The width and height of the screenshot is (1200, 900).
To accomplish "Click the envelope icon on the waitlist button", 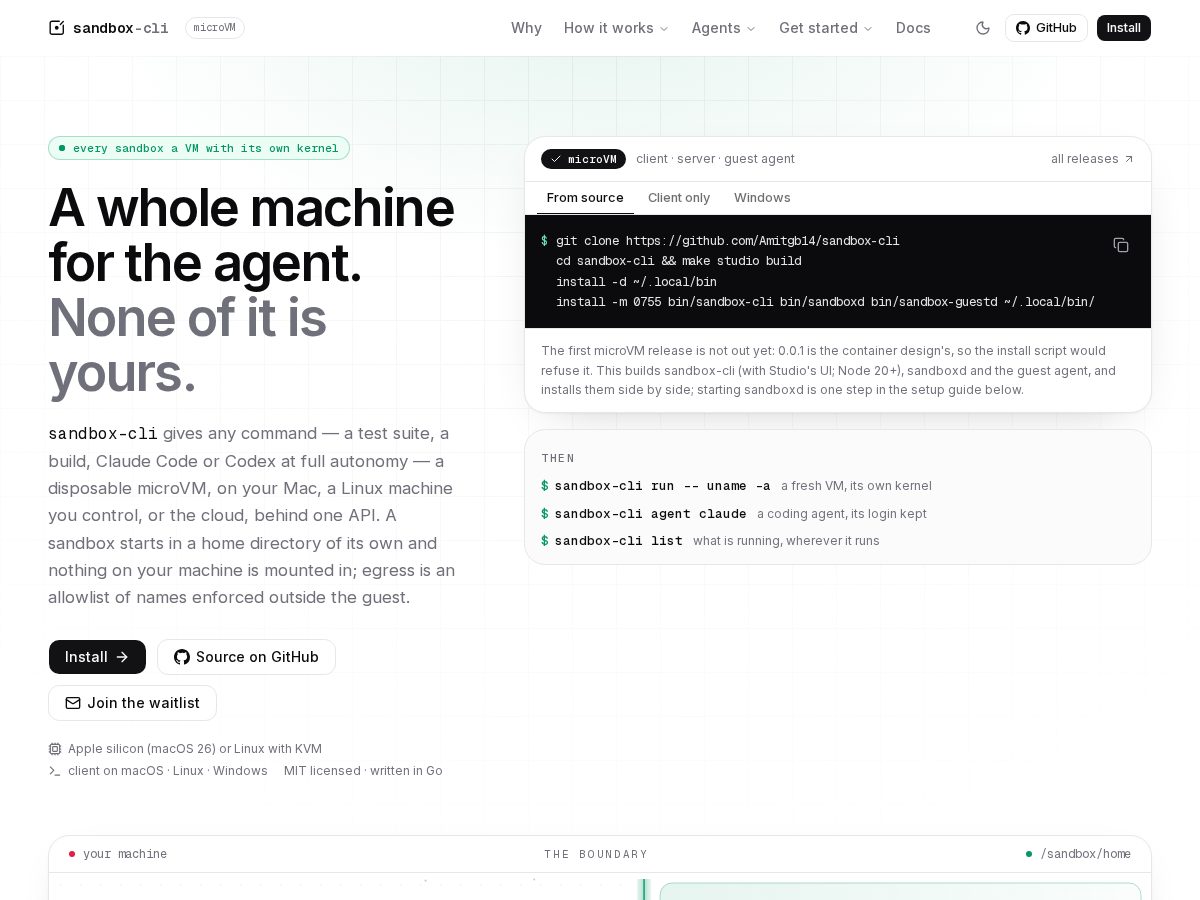I will (73, 703).
